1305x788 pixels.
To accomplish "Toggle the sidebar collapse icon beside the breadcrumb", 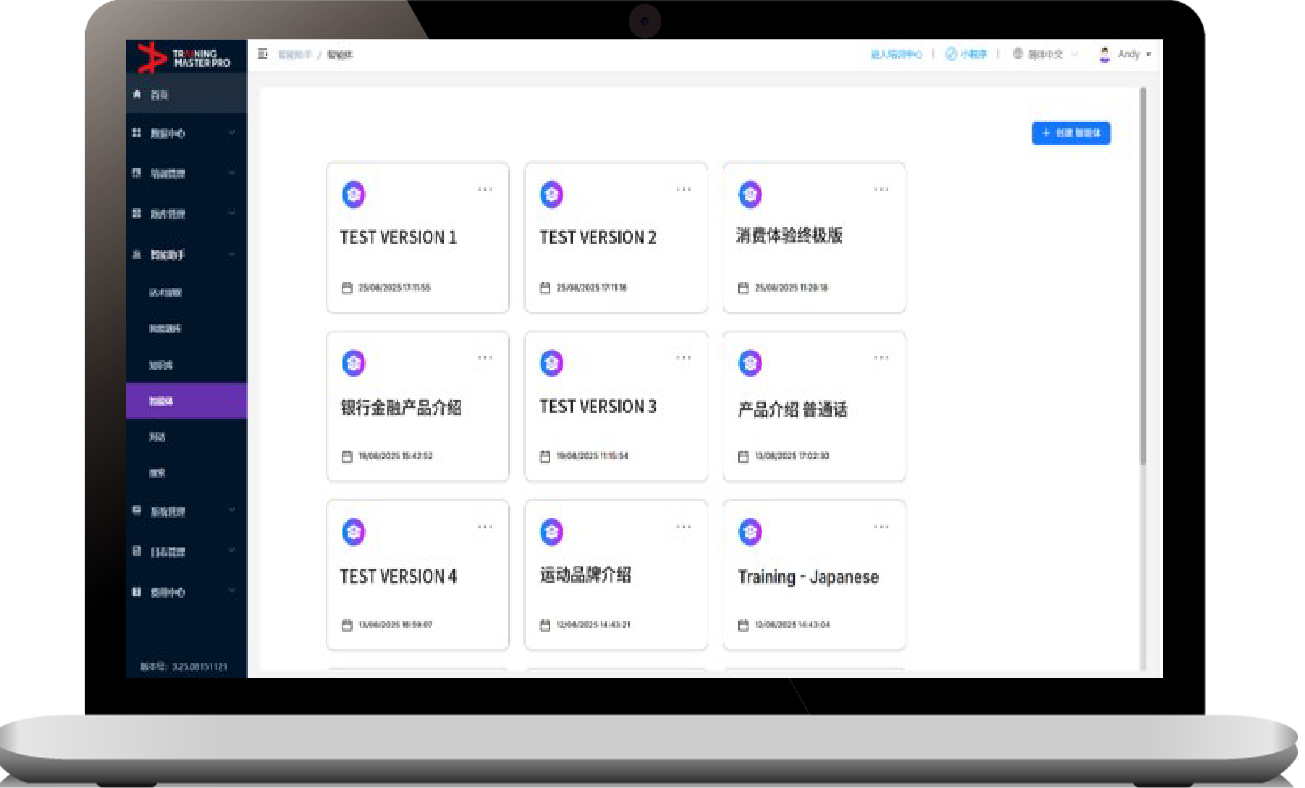I will coord(263,54).
